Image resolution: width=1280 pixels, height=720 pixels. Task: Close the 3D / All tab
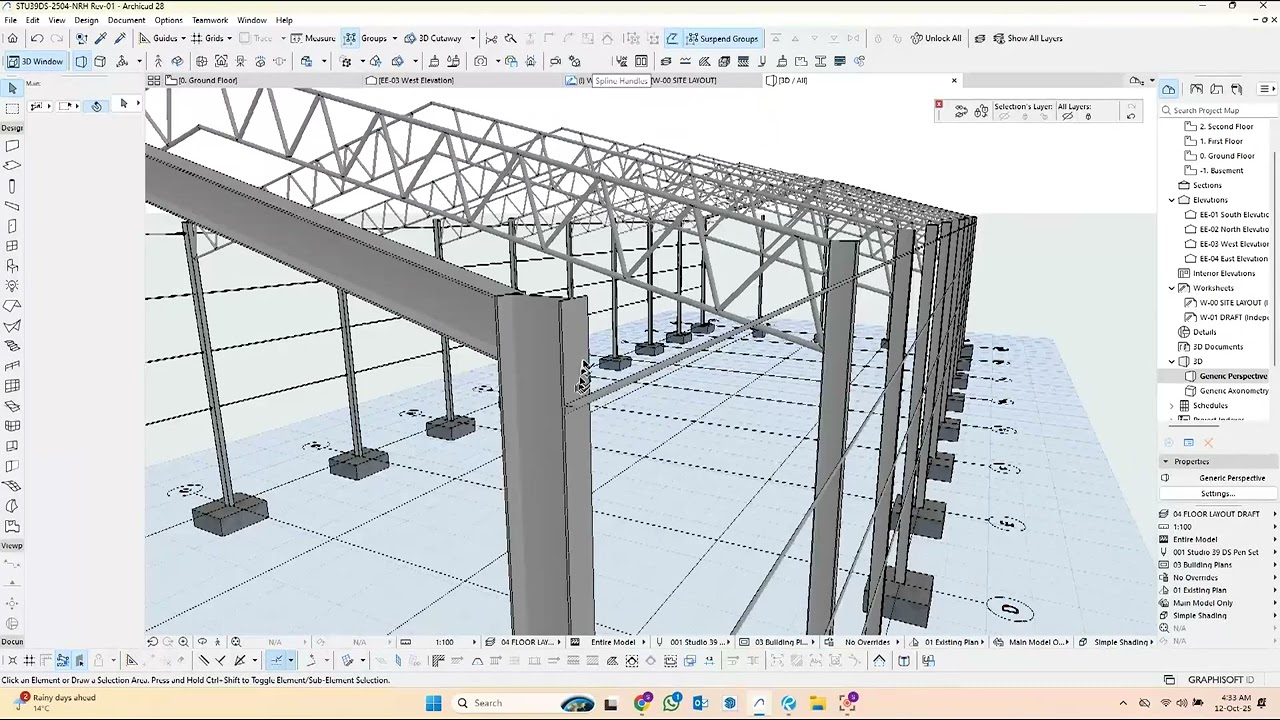pos(954,80)
